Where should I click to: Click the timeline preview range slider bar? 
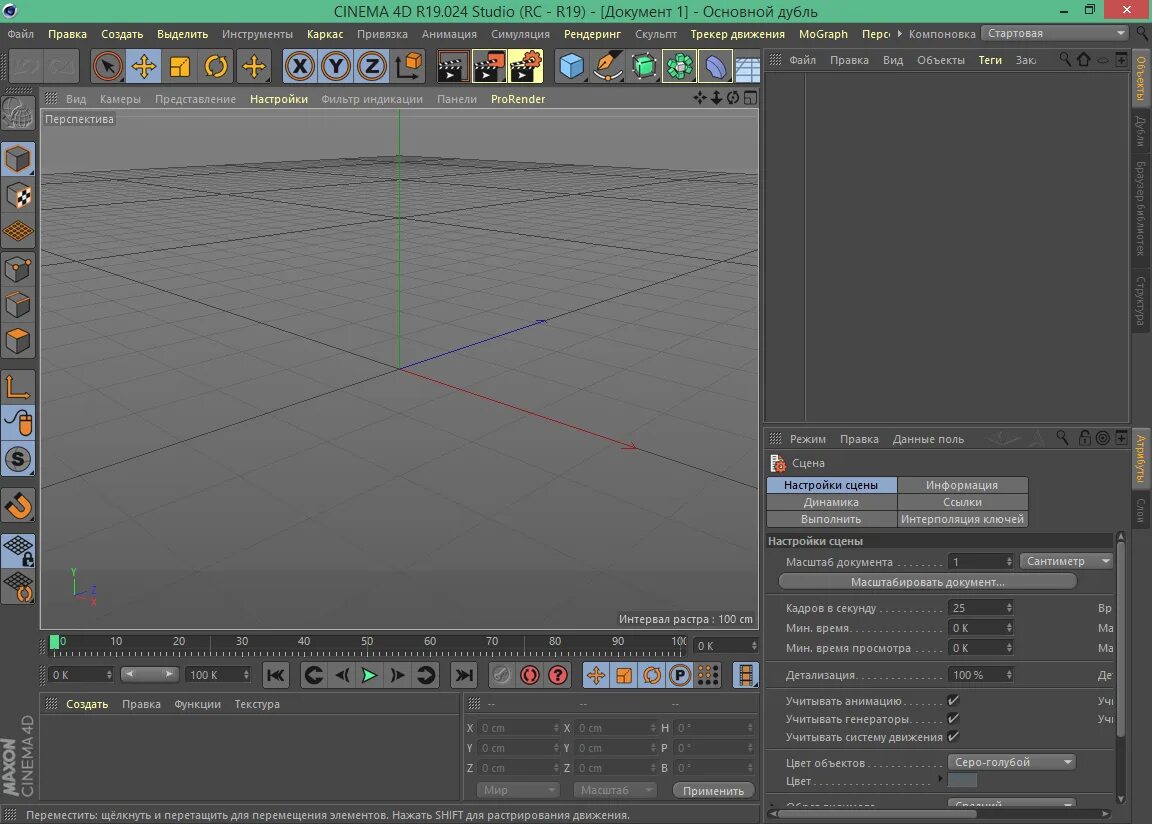[x=149, y=674]
